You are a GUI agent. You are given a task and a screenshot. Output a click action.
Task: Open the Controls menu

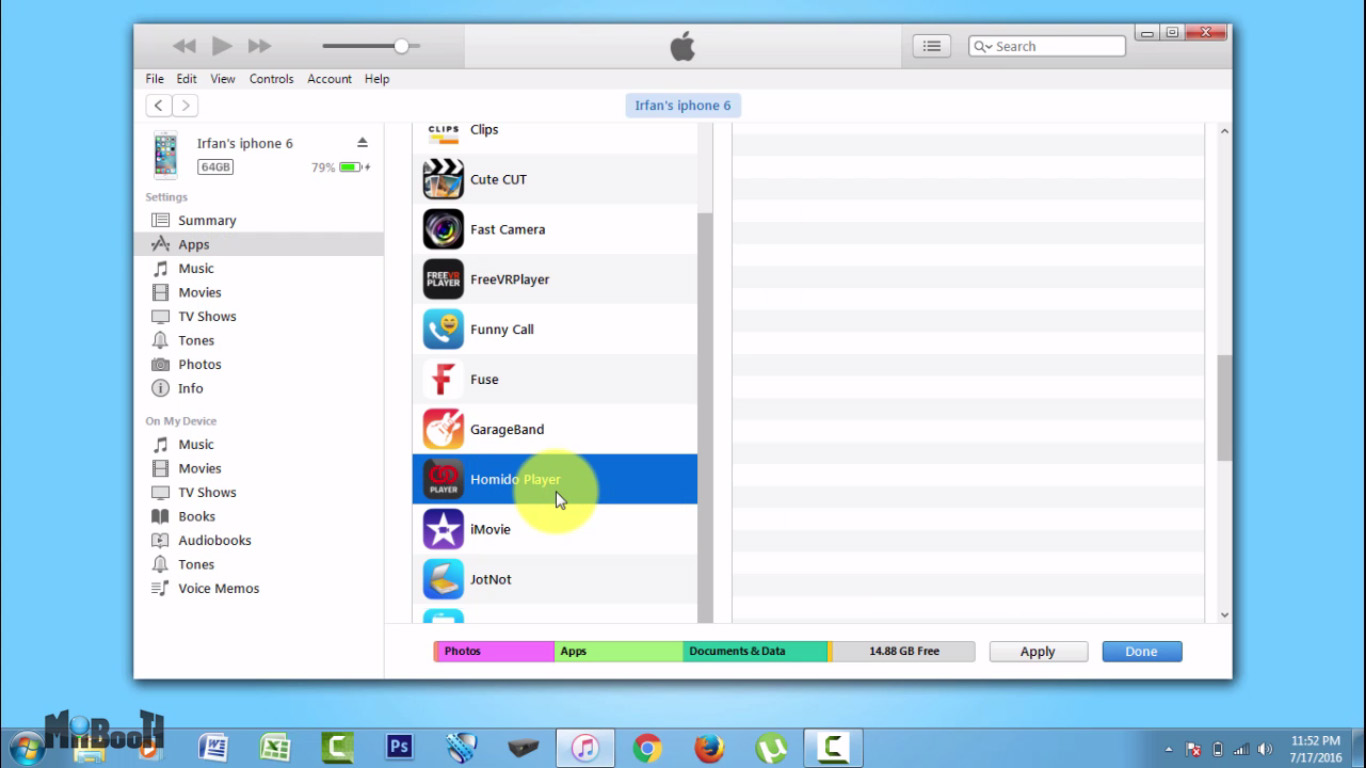pyautogui.click(x=272, y=79)
